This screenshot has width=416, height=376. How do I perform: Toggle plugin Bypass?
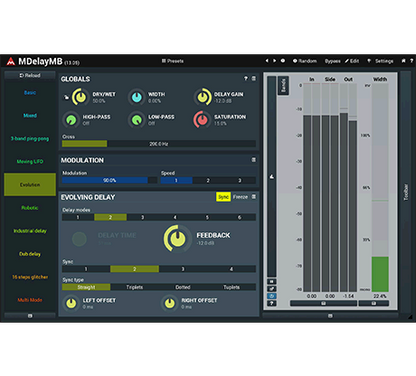pos(332,61)
